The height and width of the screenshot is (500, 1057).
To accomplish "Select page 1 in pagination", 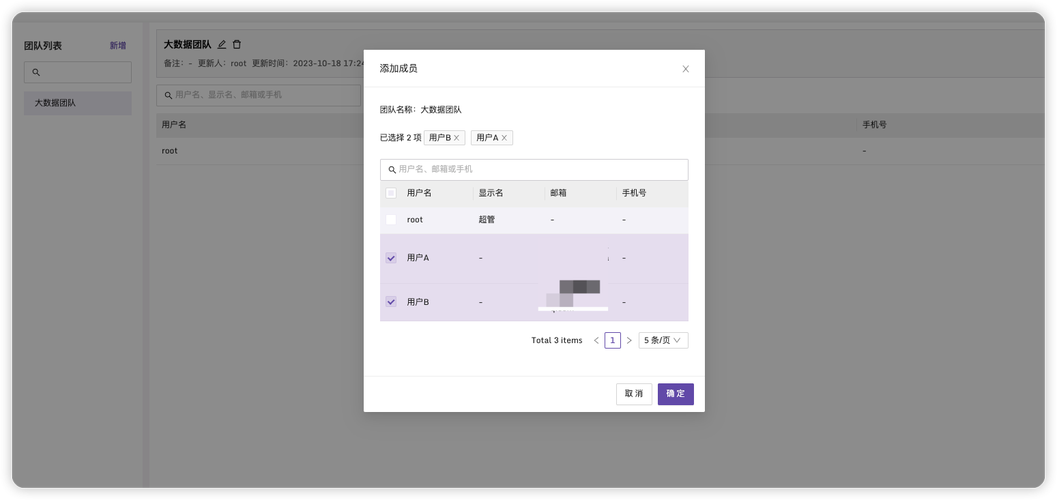I will coord(612,340).
